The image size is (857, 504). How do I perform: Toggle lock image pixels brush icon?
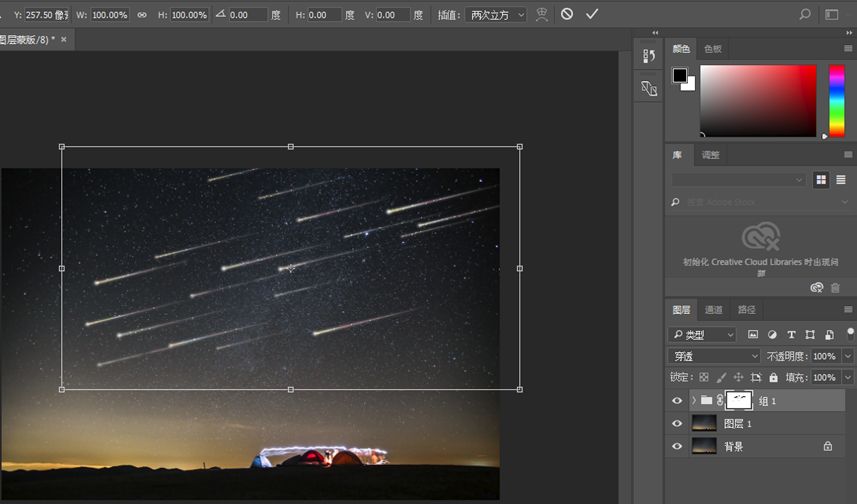click(x=721, y=377)
